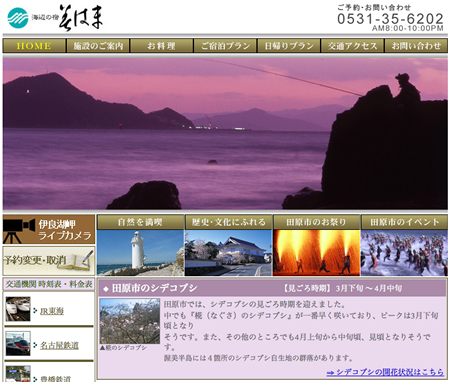Open the lighthouse photo under 自然を満喫
Viewport: 450px width, 382px height.
pyautogui.click(x=140, y=252)
